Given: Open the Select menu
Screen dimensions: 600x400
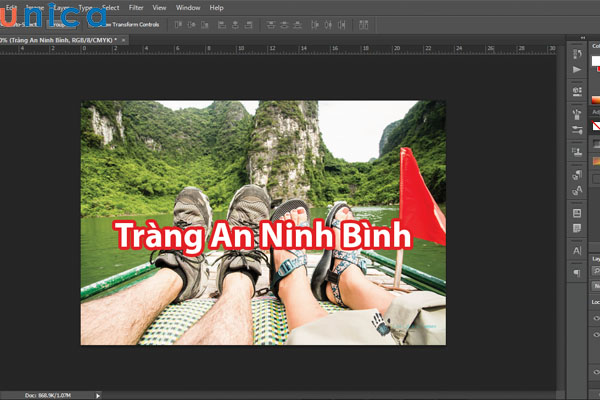Looking at the screenshot, I should 111,8.
